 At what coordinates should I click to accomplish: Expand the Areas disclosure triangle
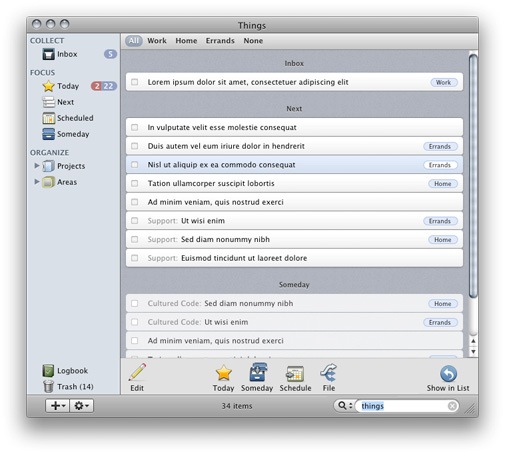tap(37, 182)
